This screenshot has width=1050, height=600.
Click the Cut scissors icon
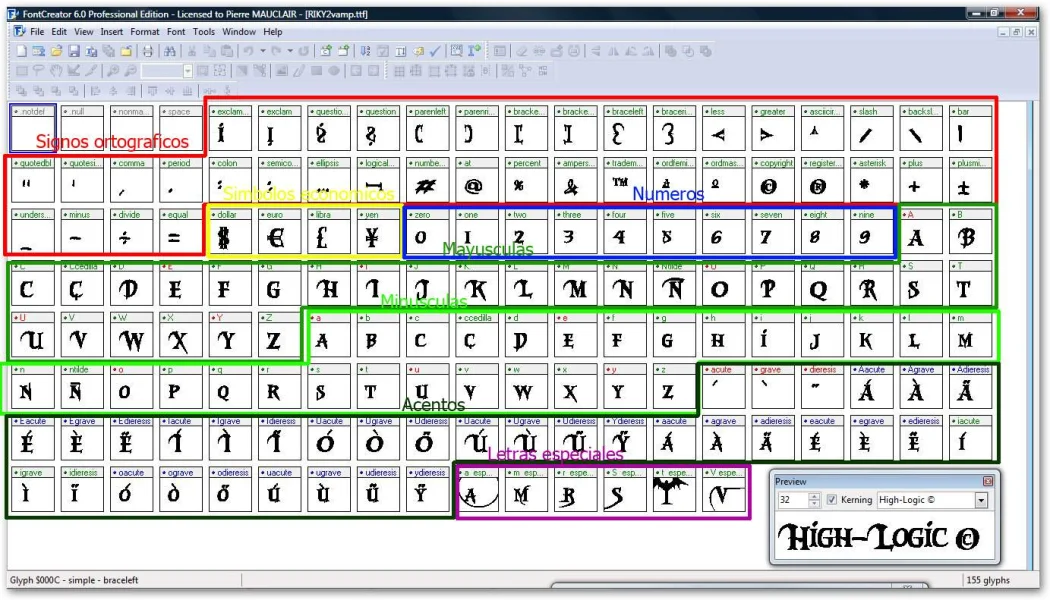pos(192,52)
